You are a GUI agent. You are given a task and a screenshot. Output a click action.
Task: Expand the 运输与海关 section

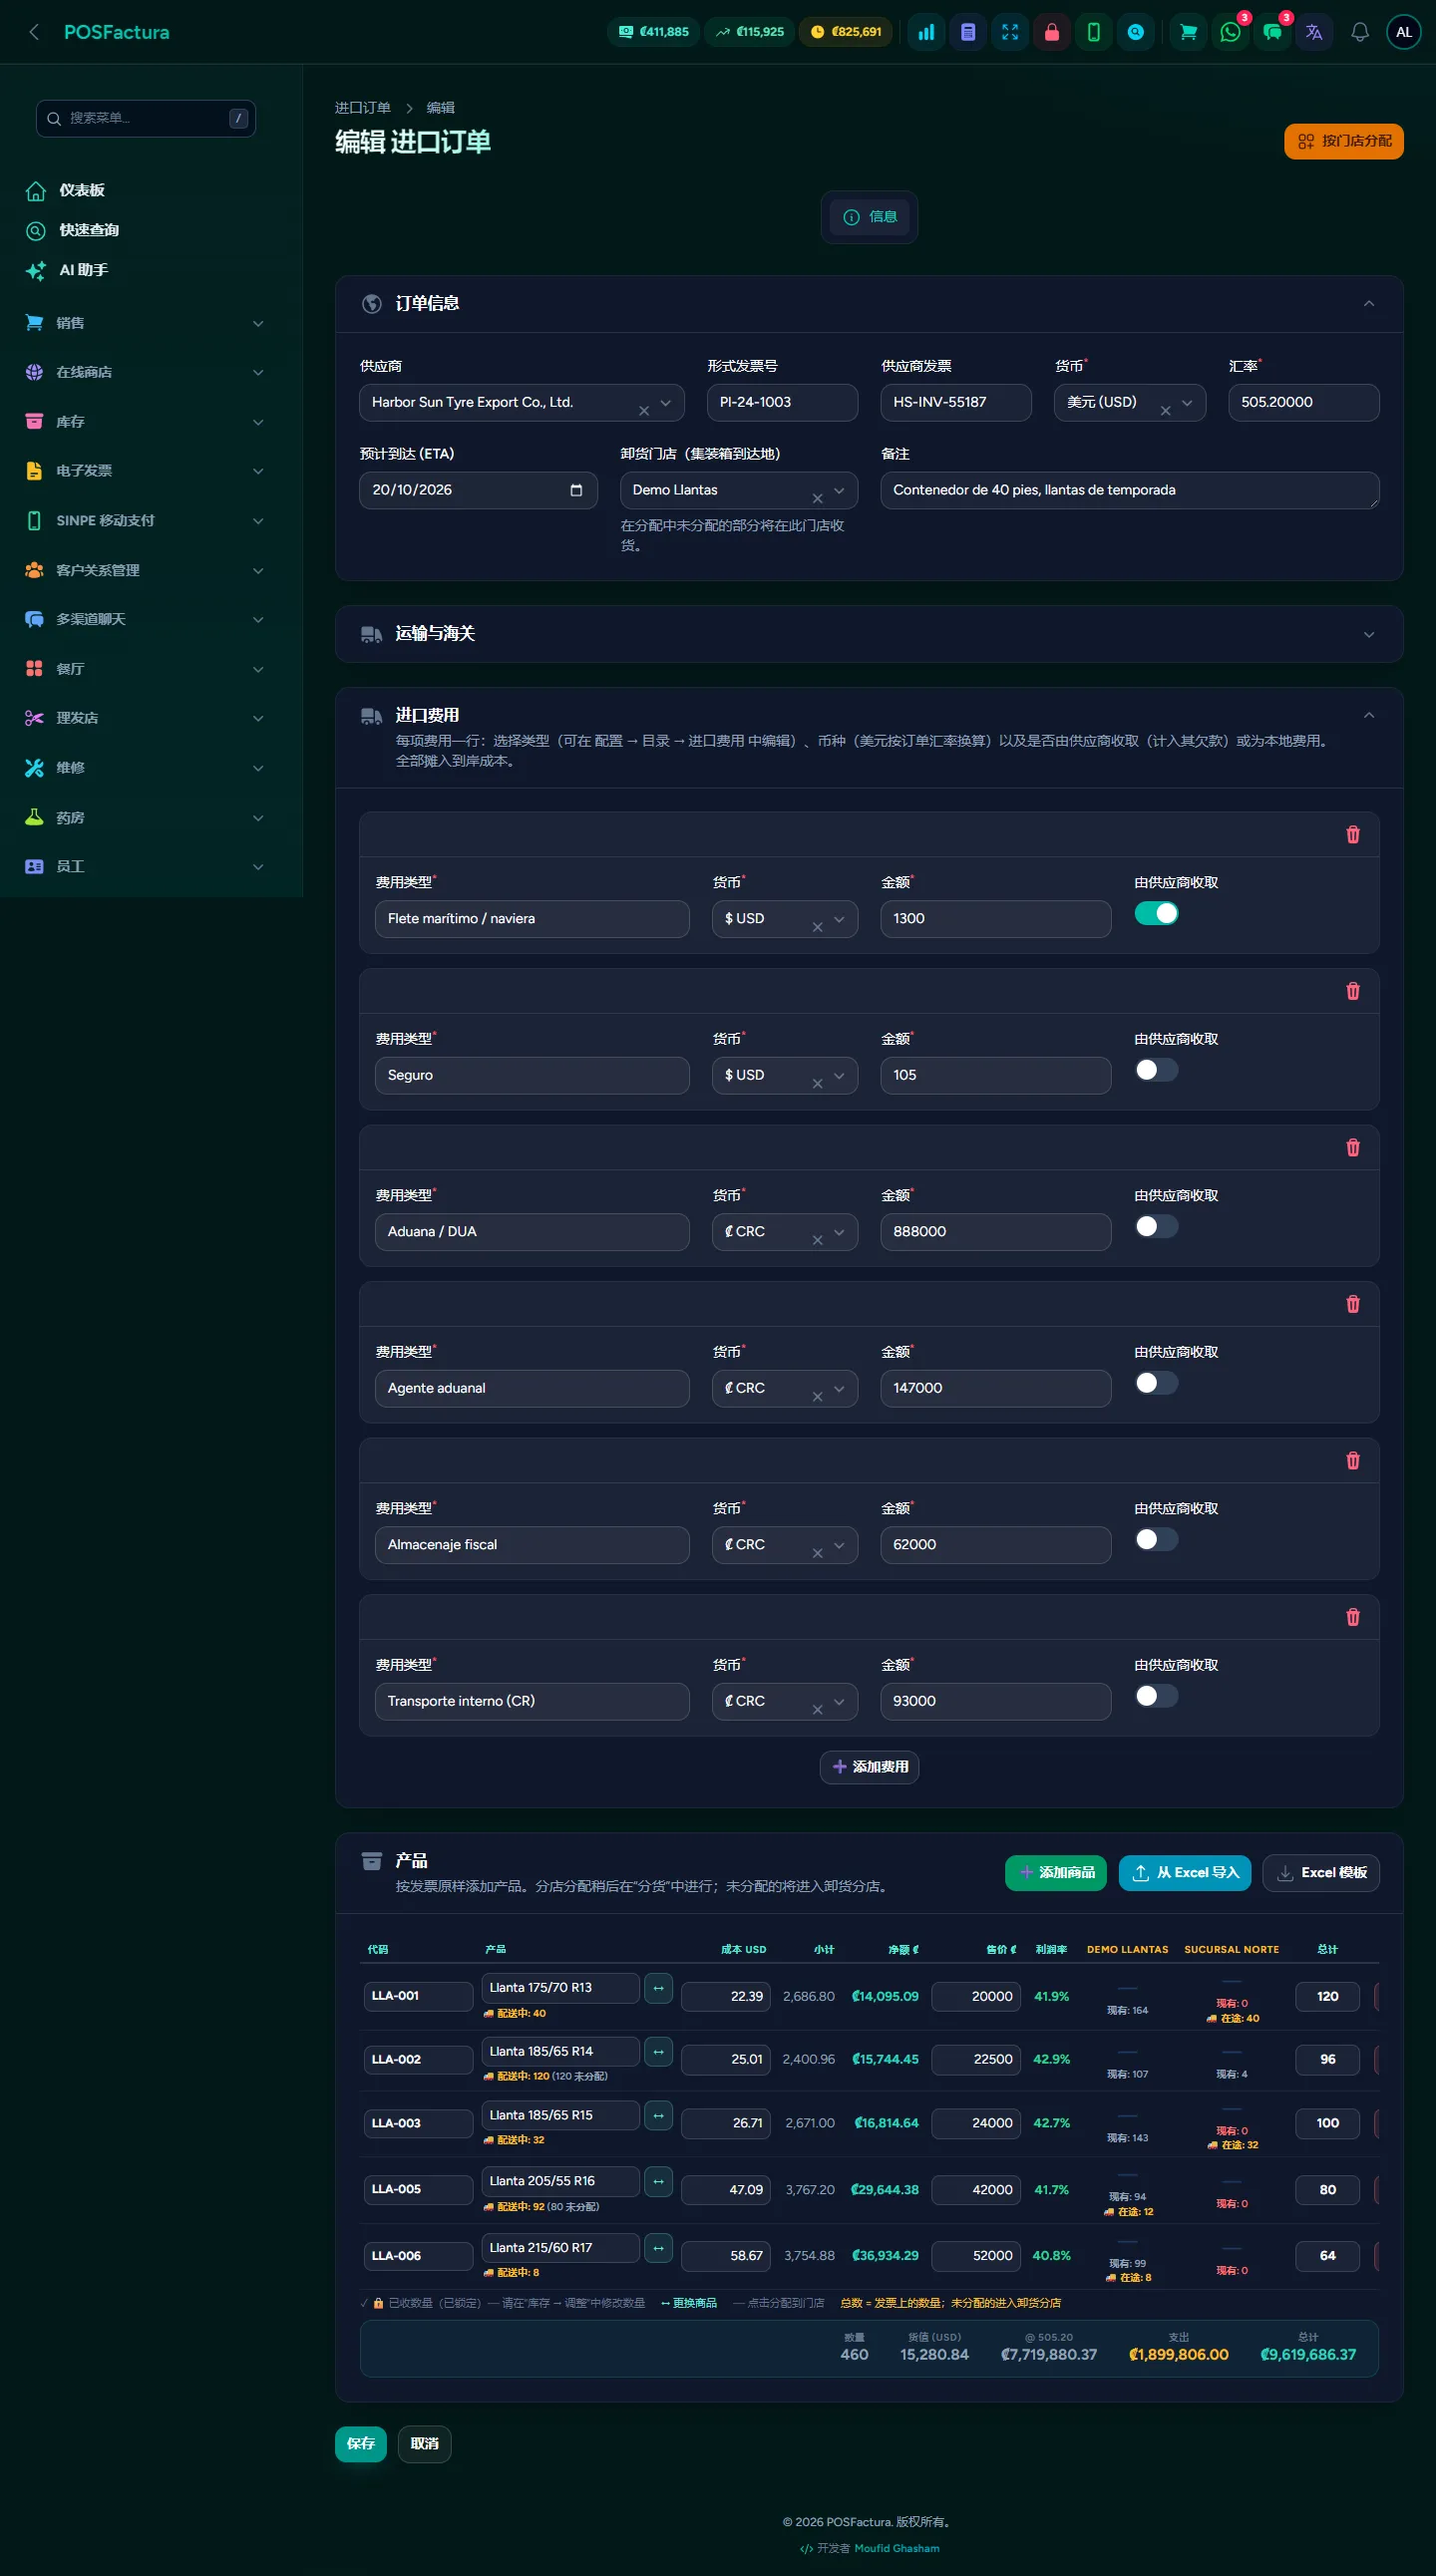pyautogui.click(x=869, y=634)
